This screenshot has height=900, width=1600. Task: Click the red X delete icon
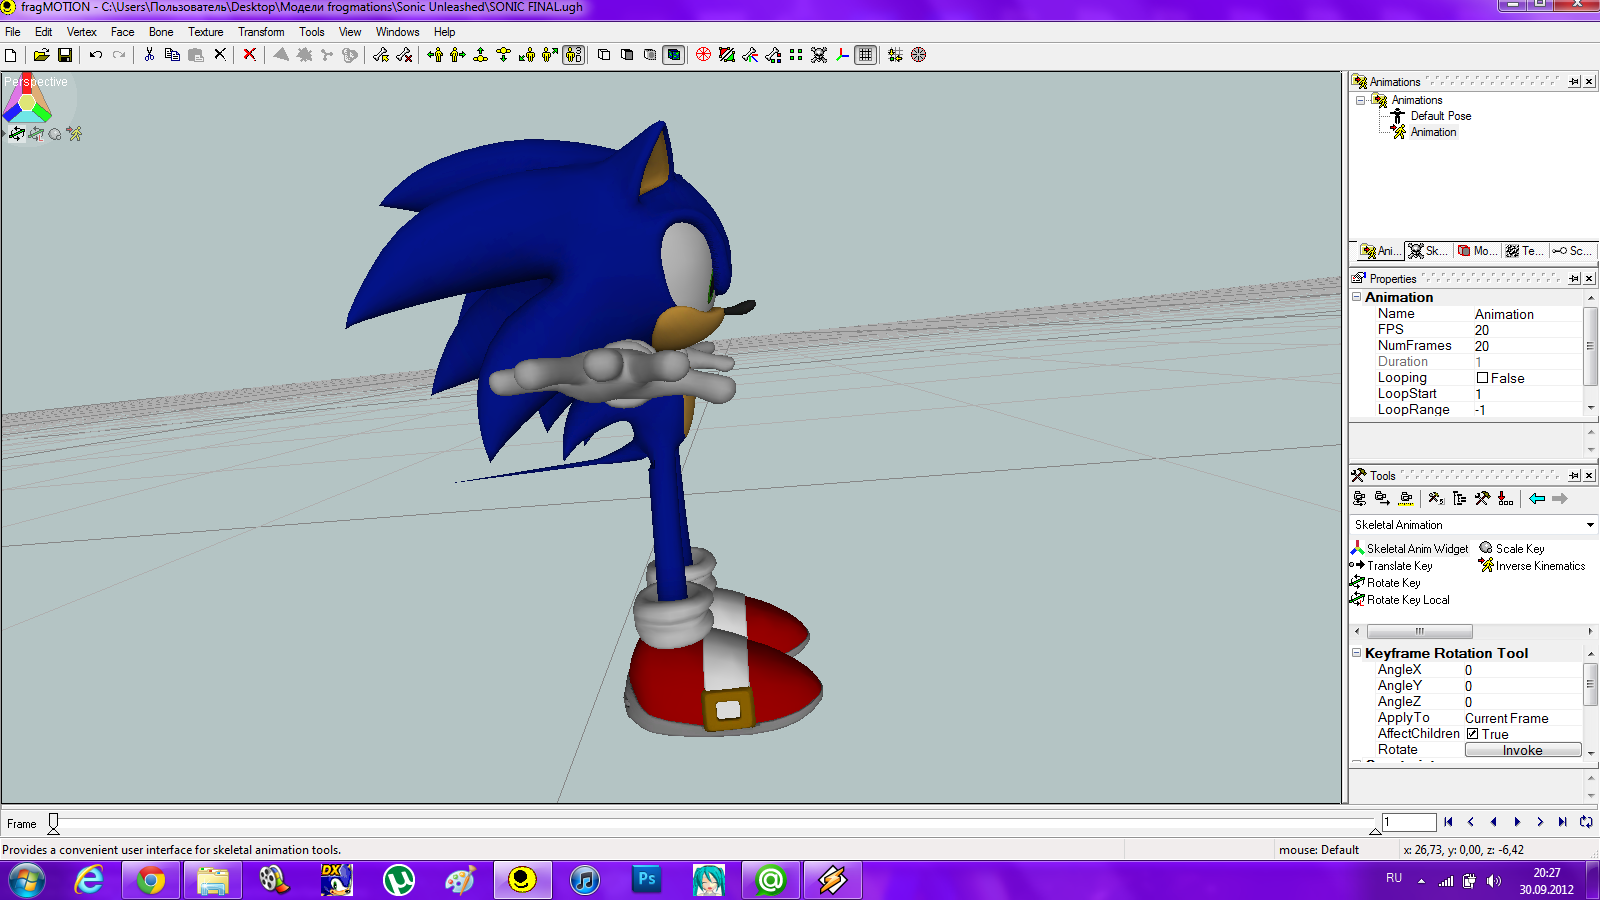(249, 55)
